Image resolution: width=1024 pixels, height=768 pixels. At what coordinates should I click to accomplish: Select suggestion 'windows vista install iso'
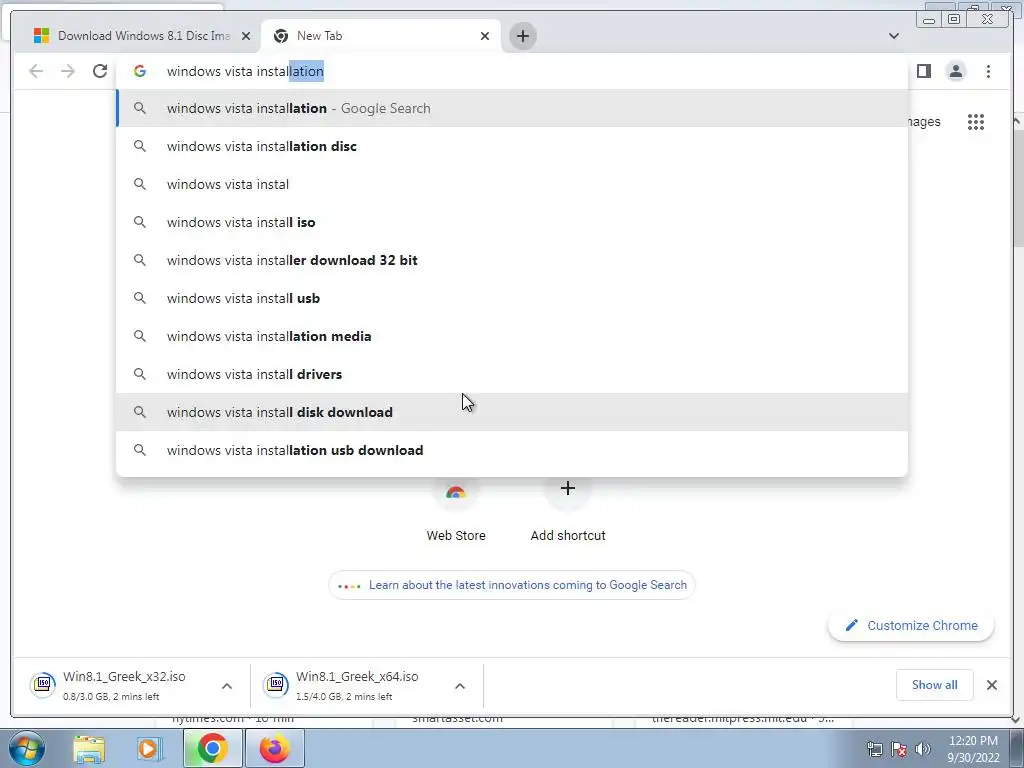[512, 222]
